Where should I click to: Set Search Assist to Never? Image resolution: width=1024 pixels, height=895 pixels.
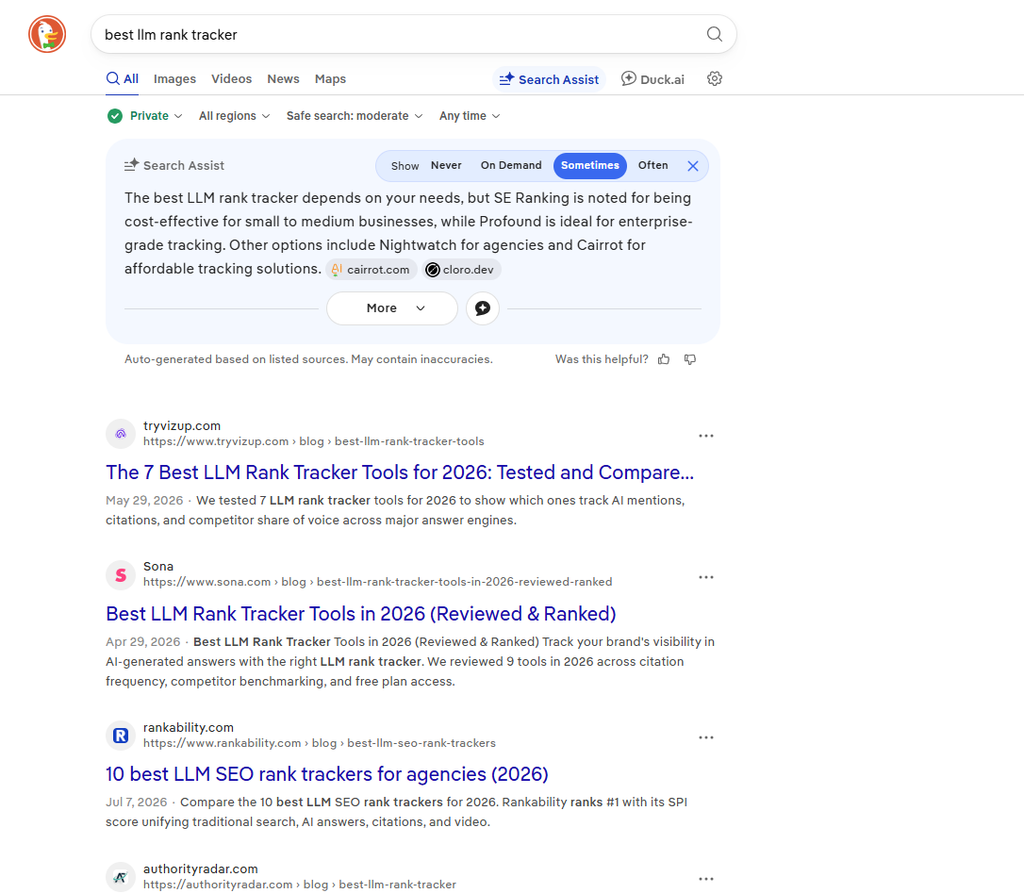[x=446, y=165]
